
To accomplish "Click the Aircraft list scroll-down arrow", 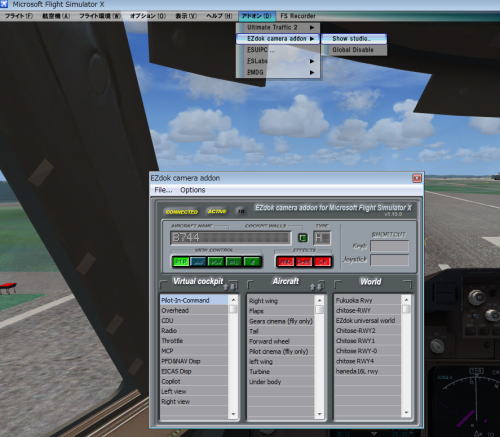I will [x=319, y=414].
